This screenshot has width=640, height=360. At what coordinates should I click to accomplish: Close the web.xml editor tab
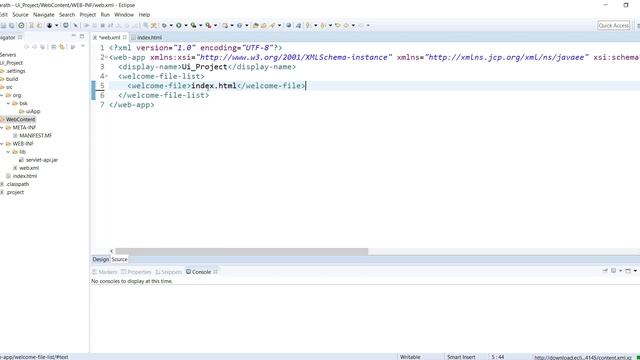[124, 37]
